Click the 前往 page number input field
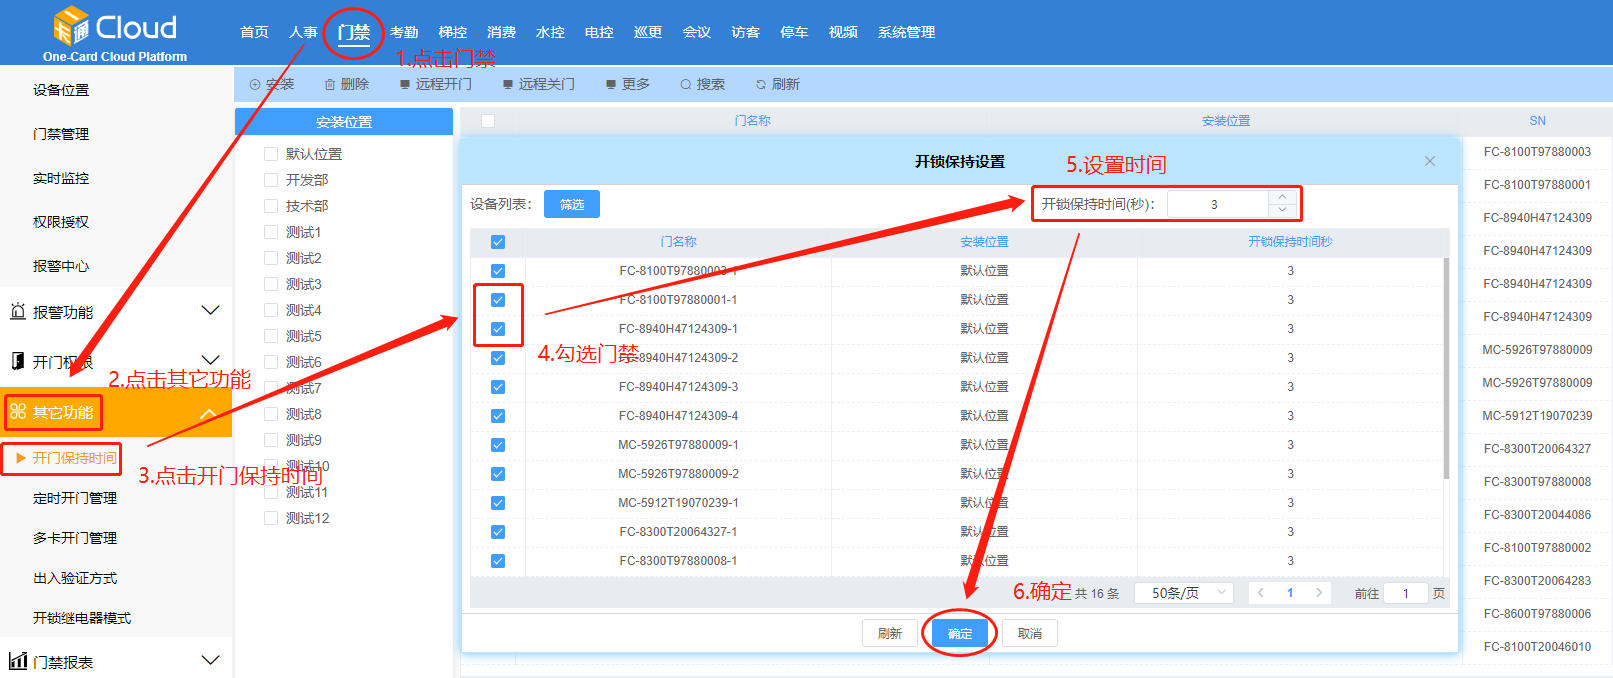Screen dimensions: 1613x678 (1405, 593)
